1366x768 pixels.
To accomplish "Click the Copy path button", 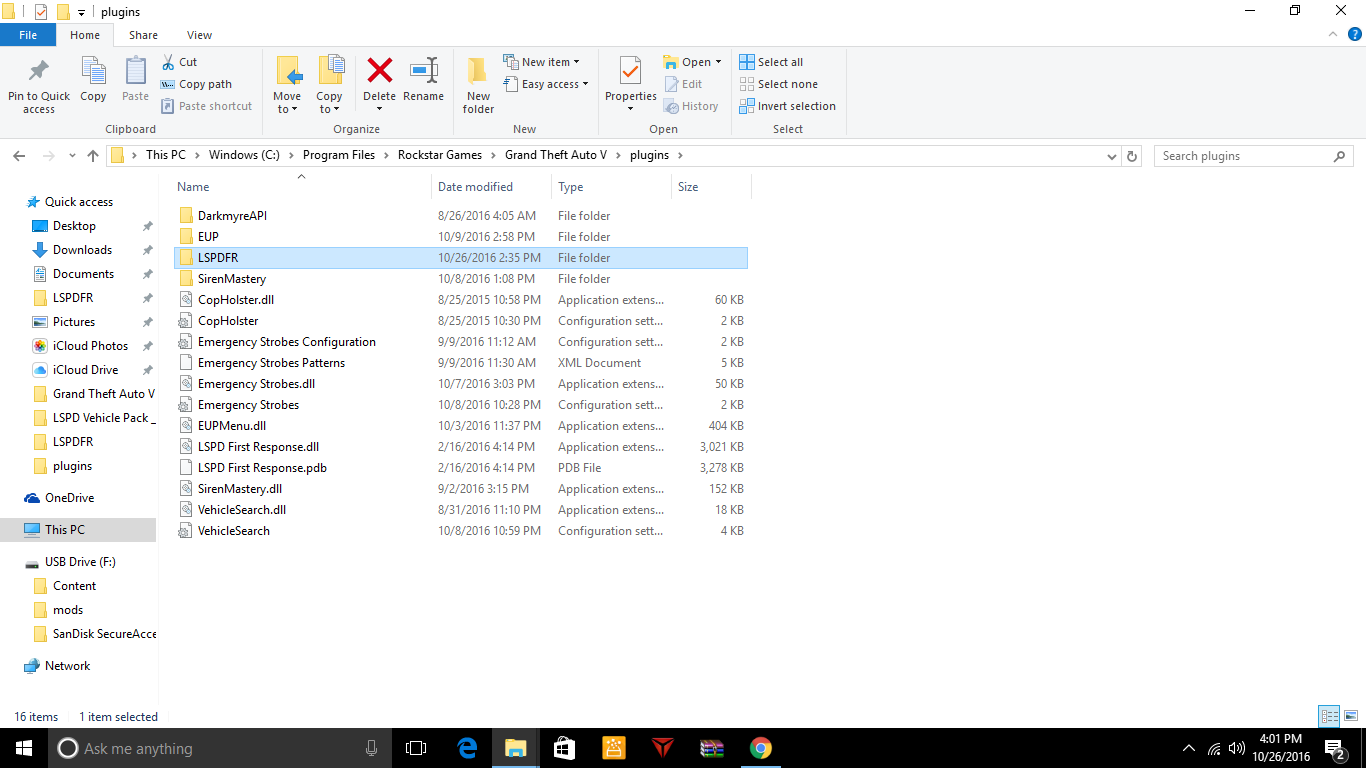I will 197,84.
